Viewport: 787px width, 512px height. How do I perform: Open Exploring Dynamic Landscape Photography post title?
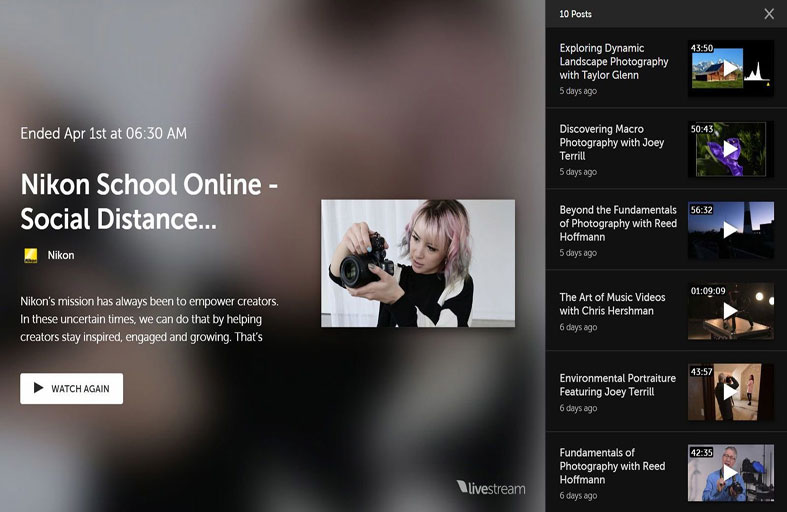[x=614, y=61]
